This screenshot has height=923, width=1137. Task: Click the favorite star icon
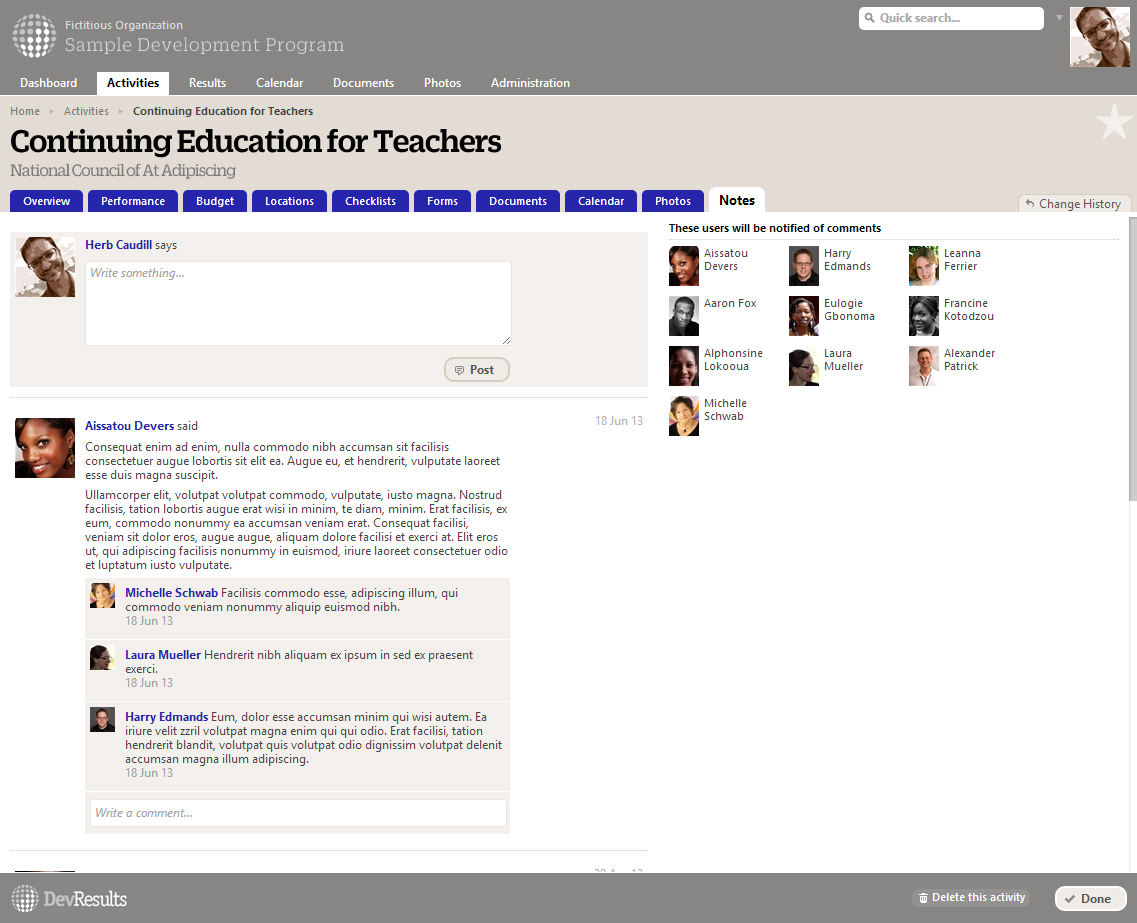(x=1113, y=122)
